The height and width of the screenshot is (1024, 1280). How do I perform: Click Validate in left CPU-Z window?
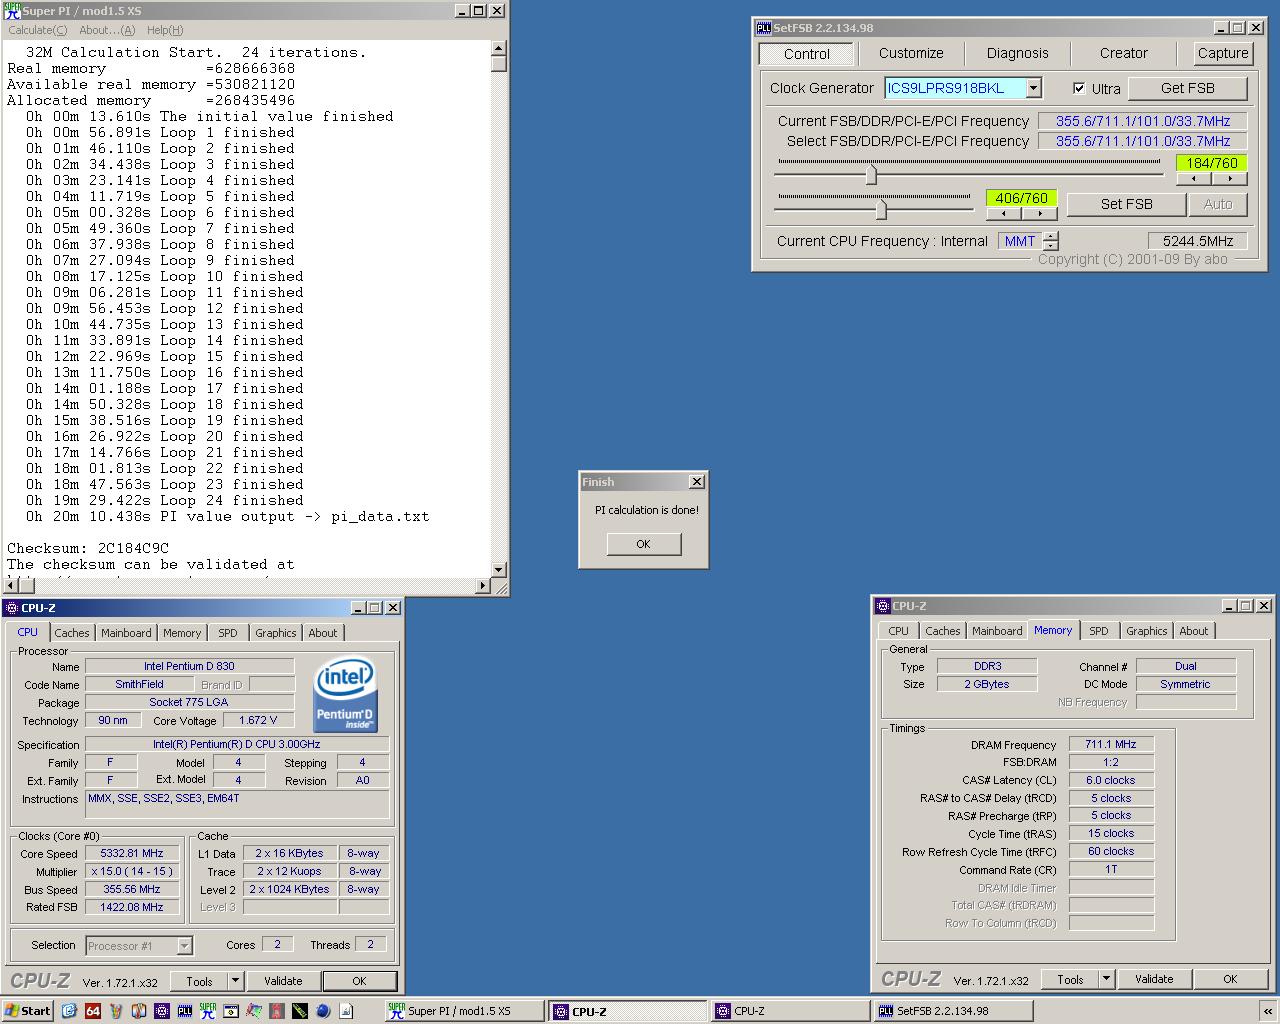(283, 981)
